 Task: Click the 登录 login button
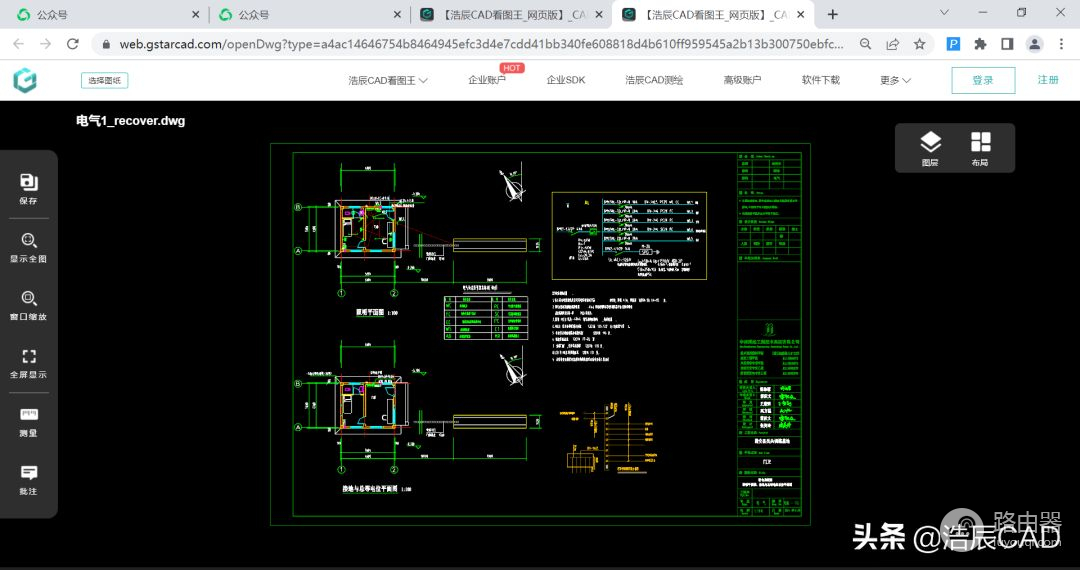pyautogui.click(x=982, y=80)
